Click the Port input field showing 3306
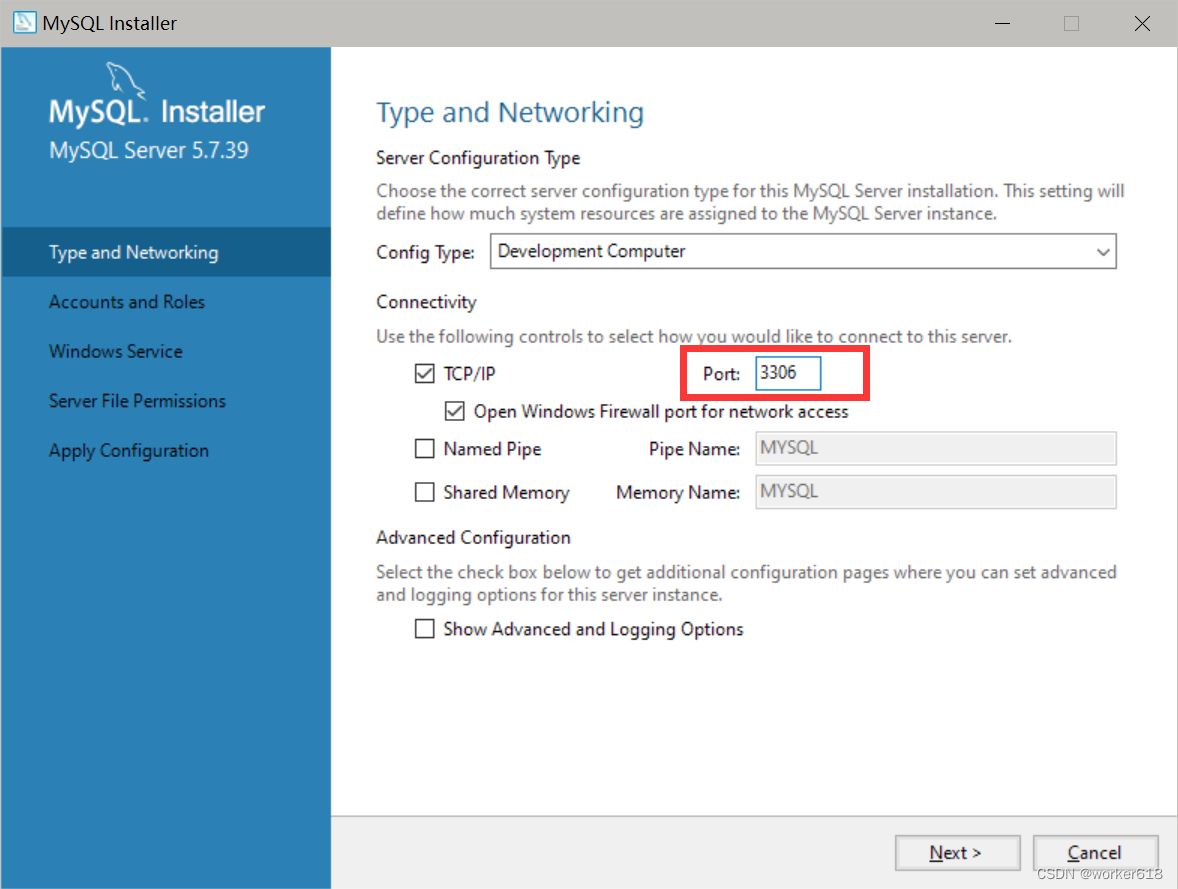 point(788,373)
